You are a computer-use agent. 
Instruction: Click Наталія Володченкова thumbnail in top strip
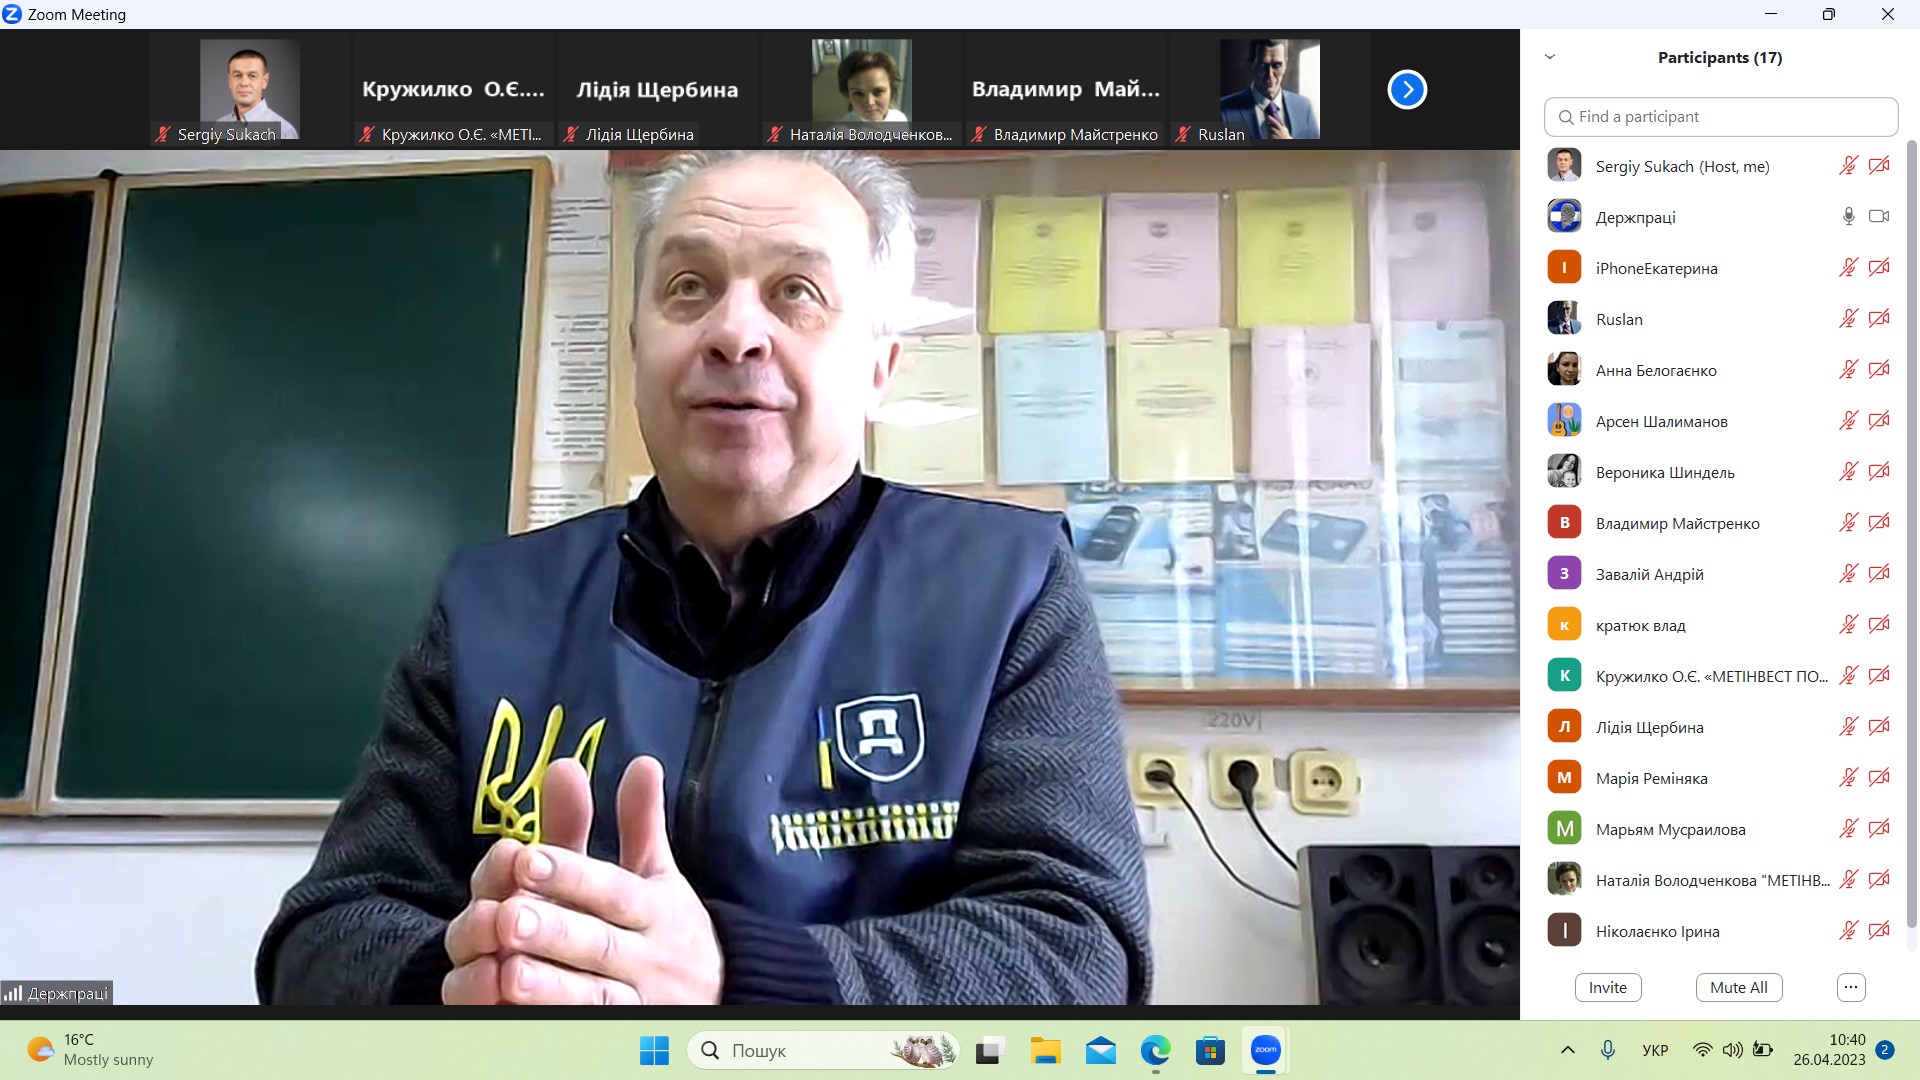click(862, 90)
